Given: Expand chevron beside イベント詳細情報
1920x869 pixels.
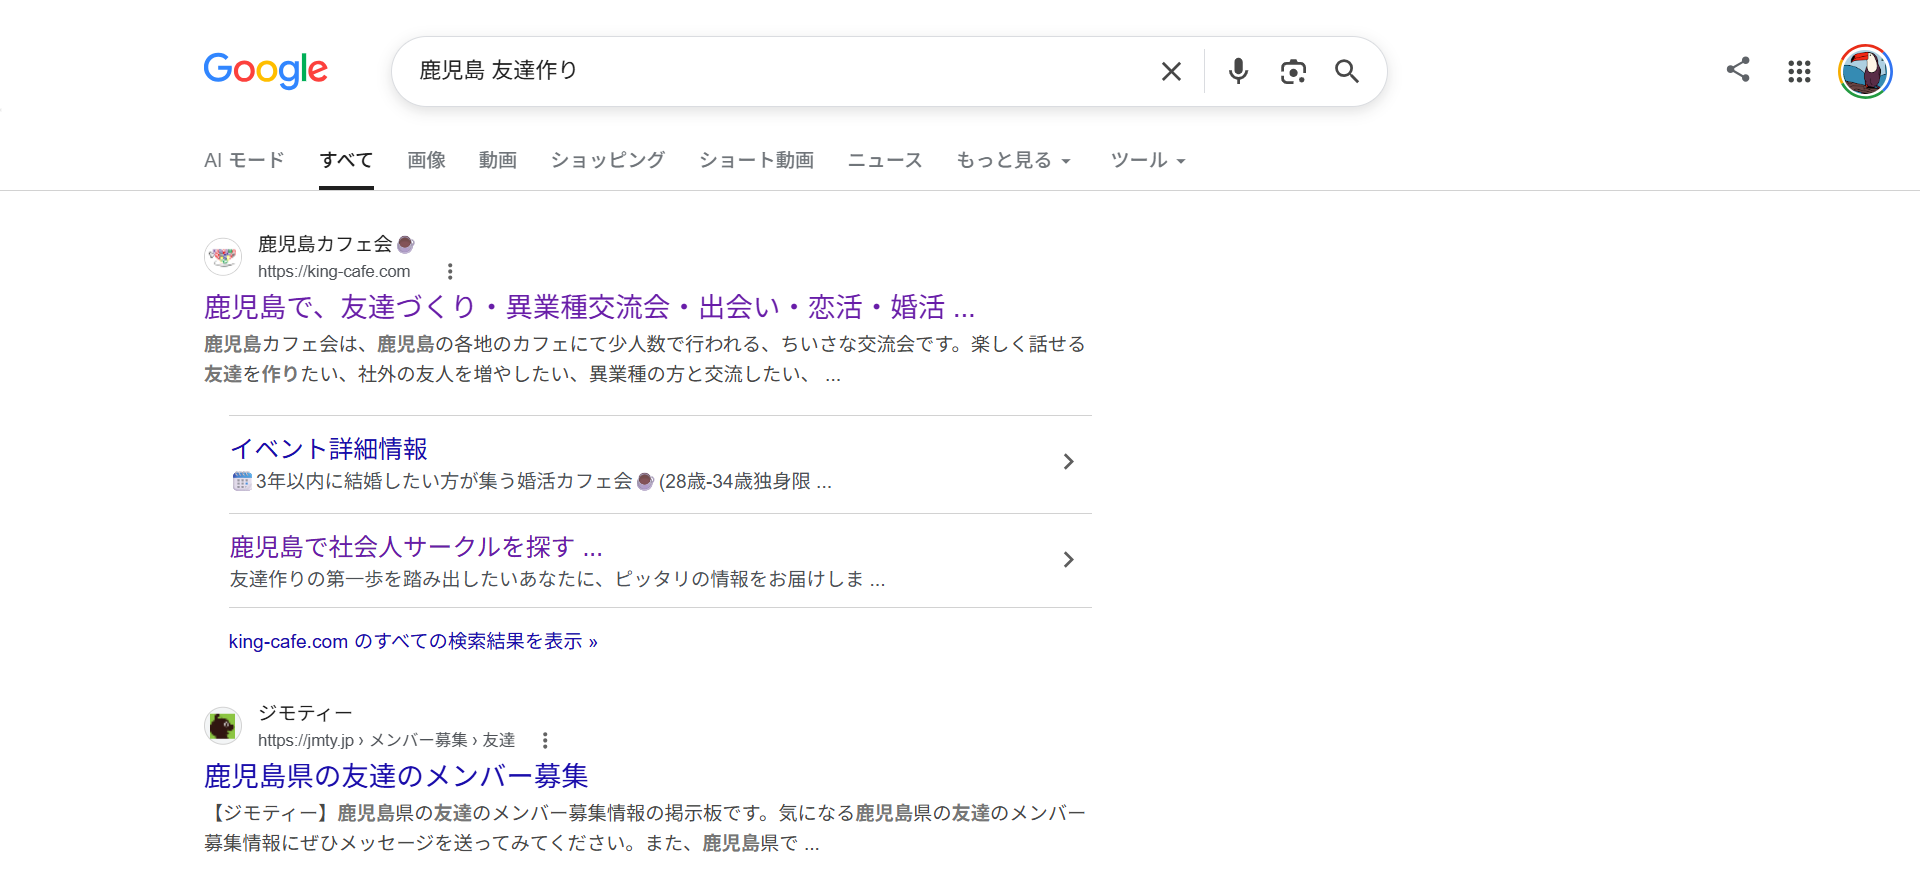Looking at the screenshot, I should (x=1068, y=461).
